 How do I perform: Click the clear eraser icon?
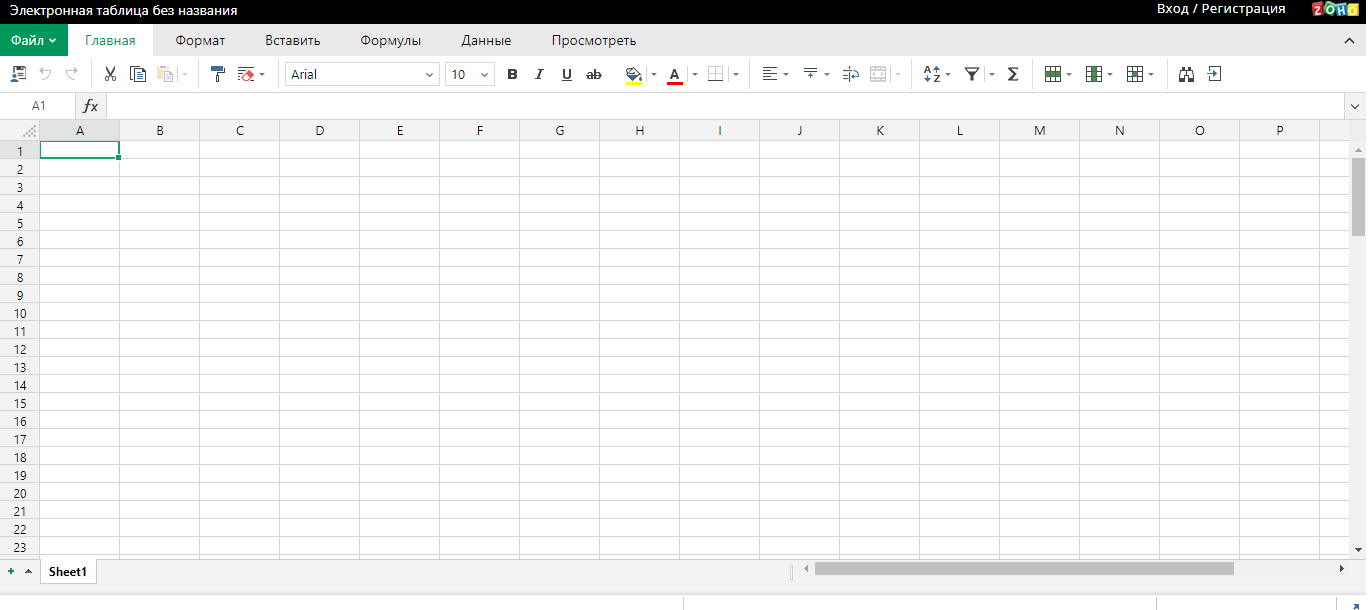pyautogui.click(x=246, y=74)
